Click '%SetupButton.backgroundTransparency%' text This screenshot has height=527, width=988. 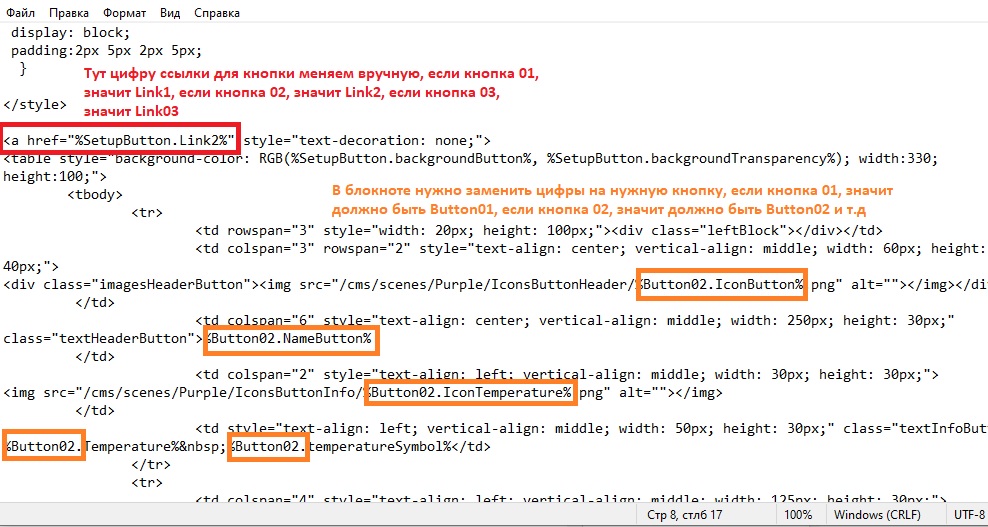pyautogui.click(x=692, y=159)
